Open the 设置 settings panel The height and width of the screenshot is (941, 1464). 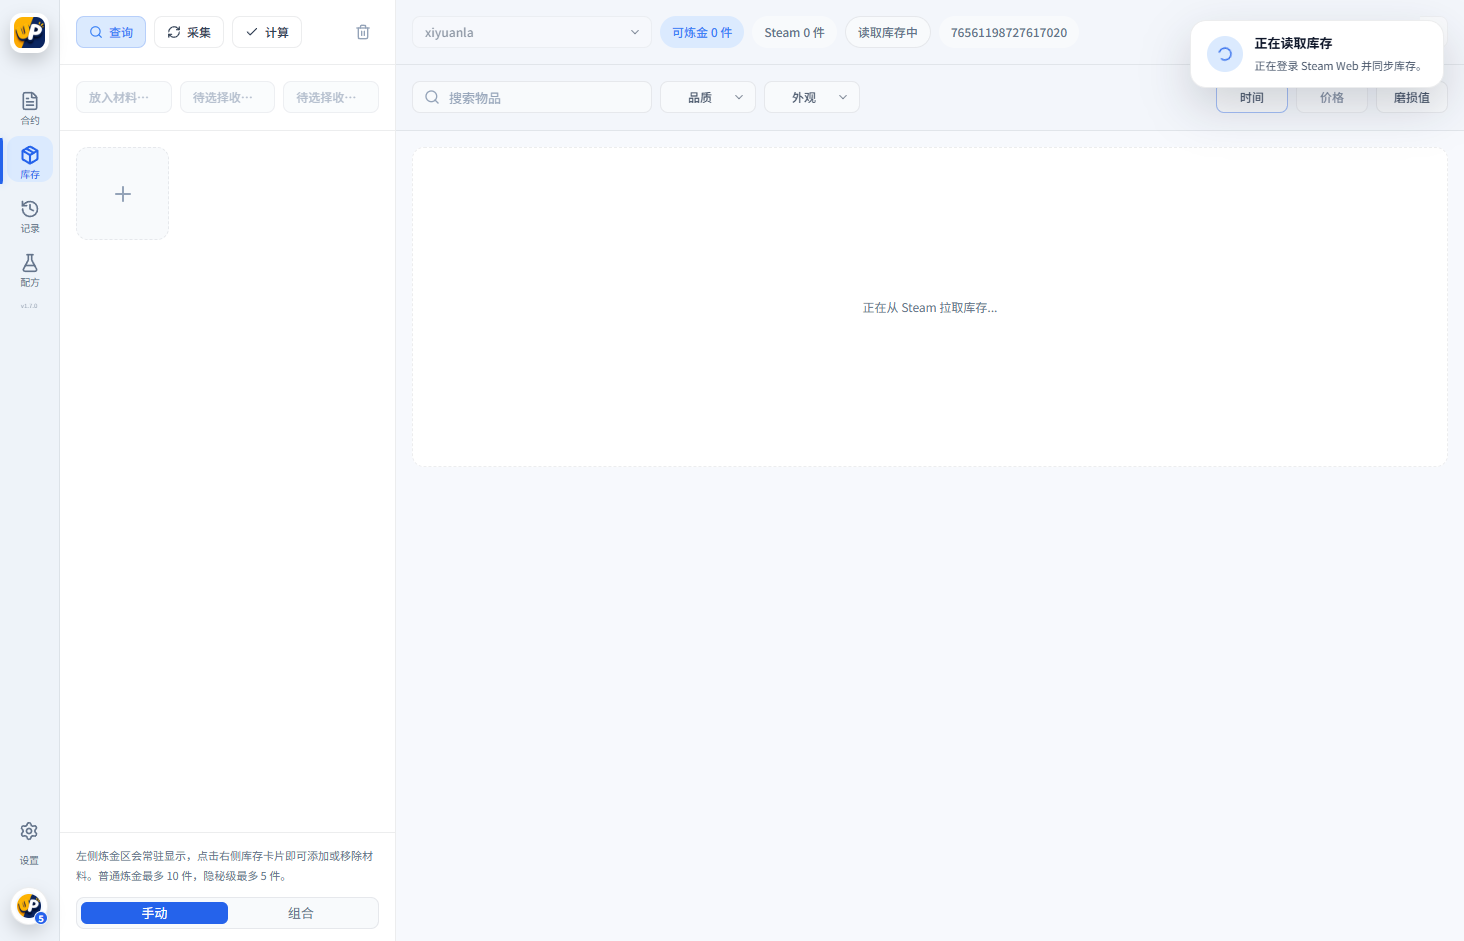(28, 838)
